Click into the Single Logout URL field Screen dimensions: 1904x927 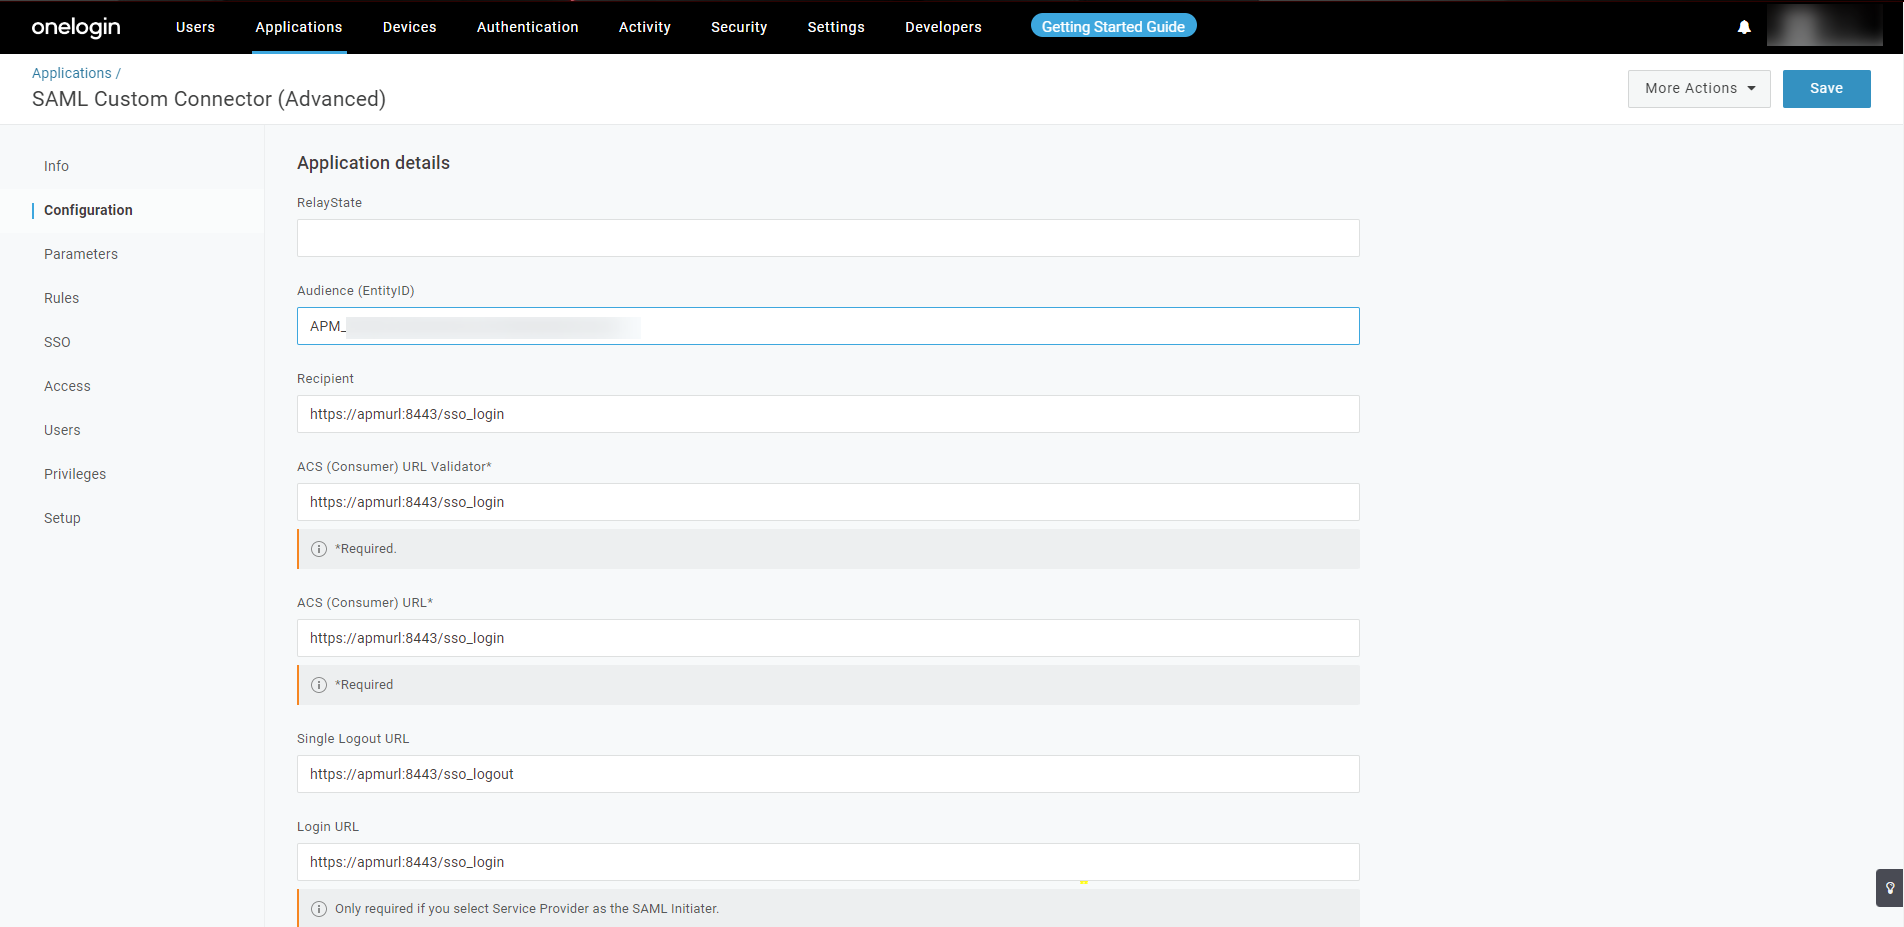pos(827,774)
